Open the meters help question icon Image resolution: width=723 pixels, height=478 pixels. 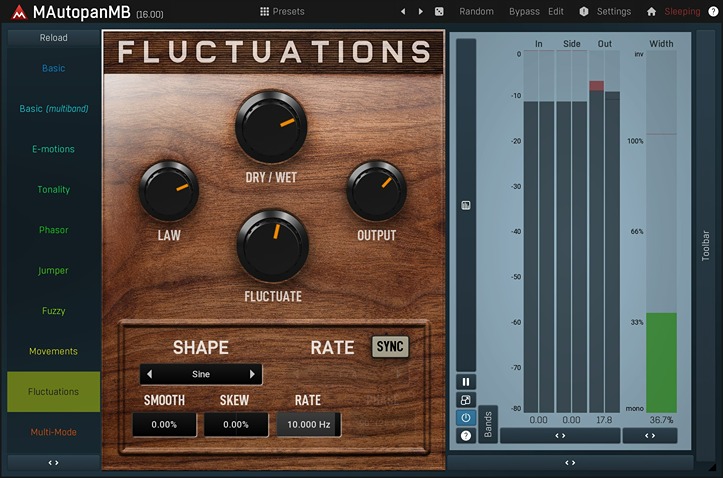[x=466, y=436]
